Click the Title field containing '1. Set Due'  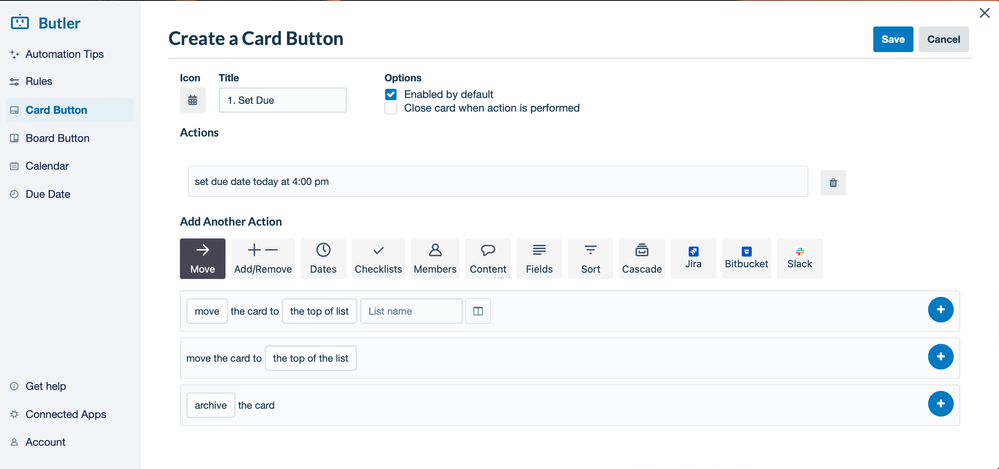tap(283, 101)
